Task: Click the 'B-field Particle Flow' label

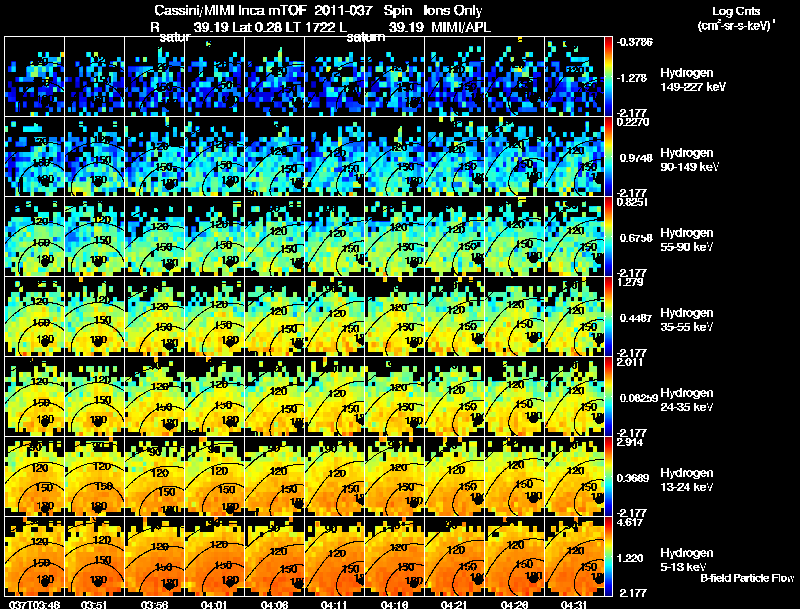Action: coord(747,578)
